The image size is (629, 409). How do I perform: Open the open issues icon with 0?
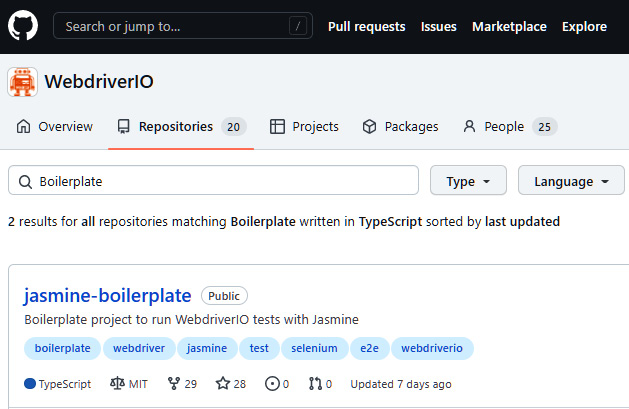coord(272,384)
